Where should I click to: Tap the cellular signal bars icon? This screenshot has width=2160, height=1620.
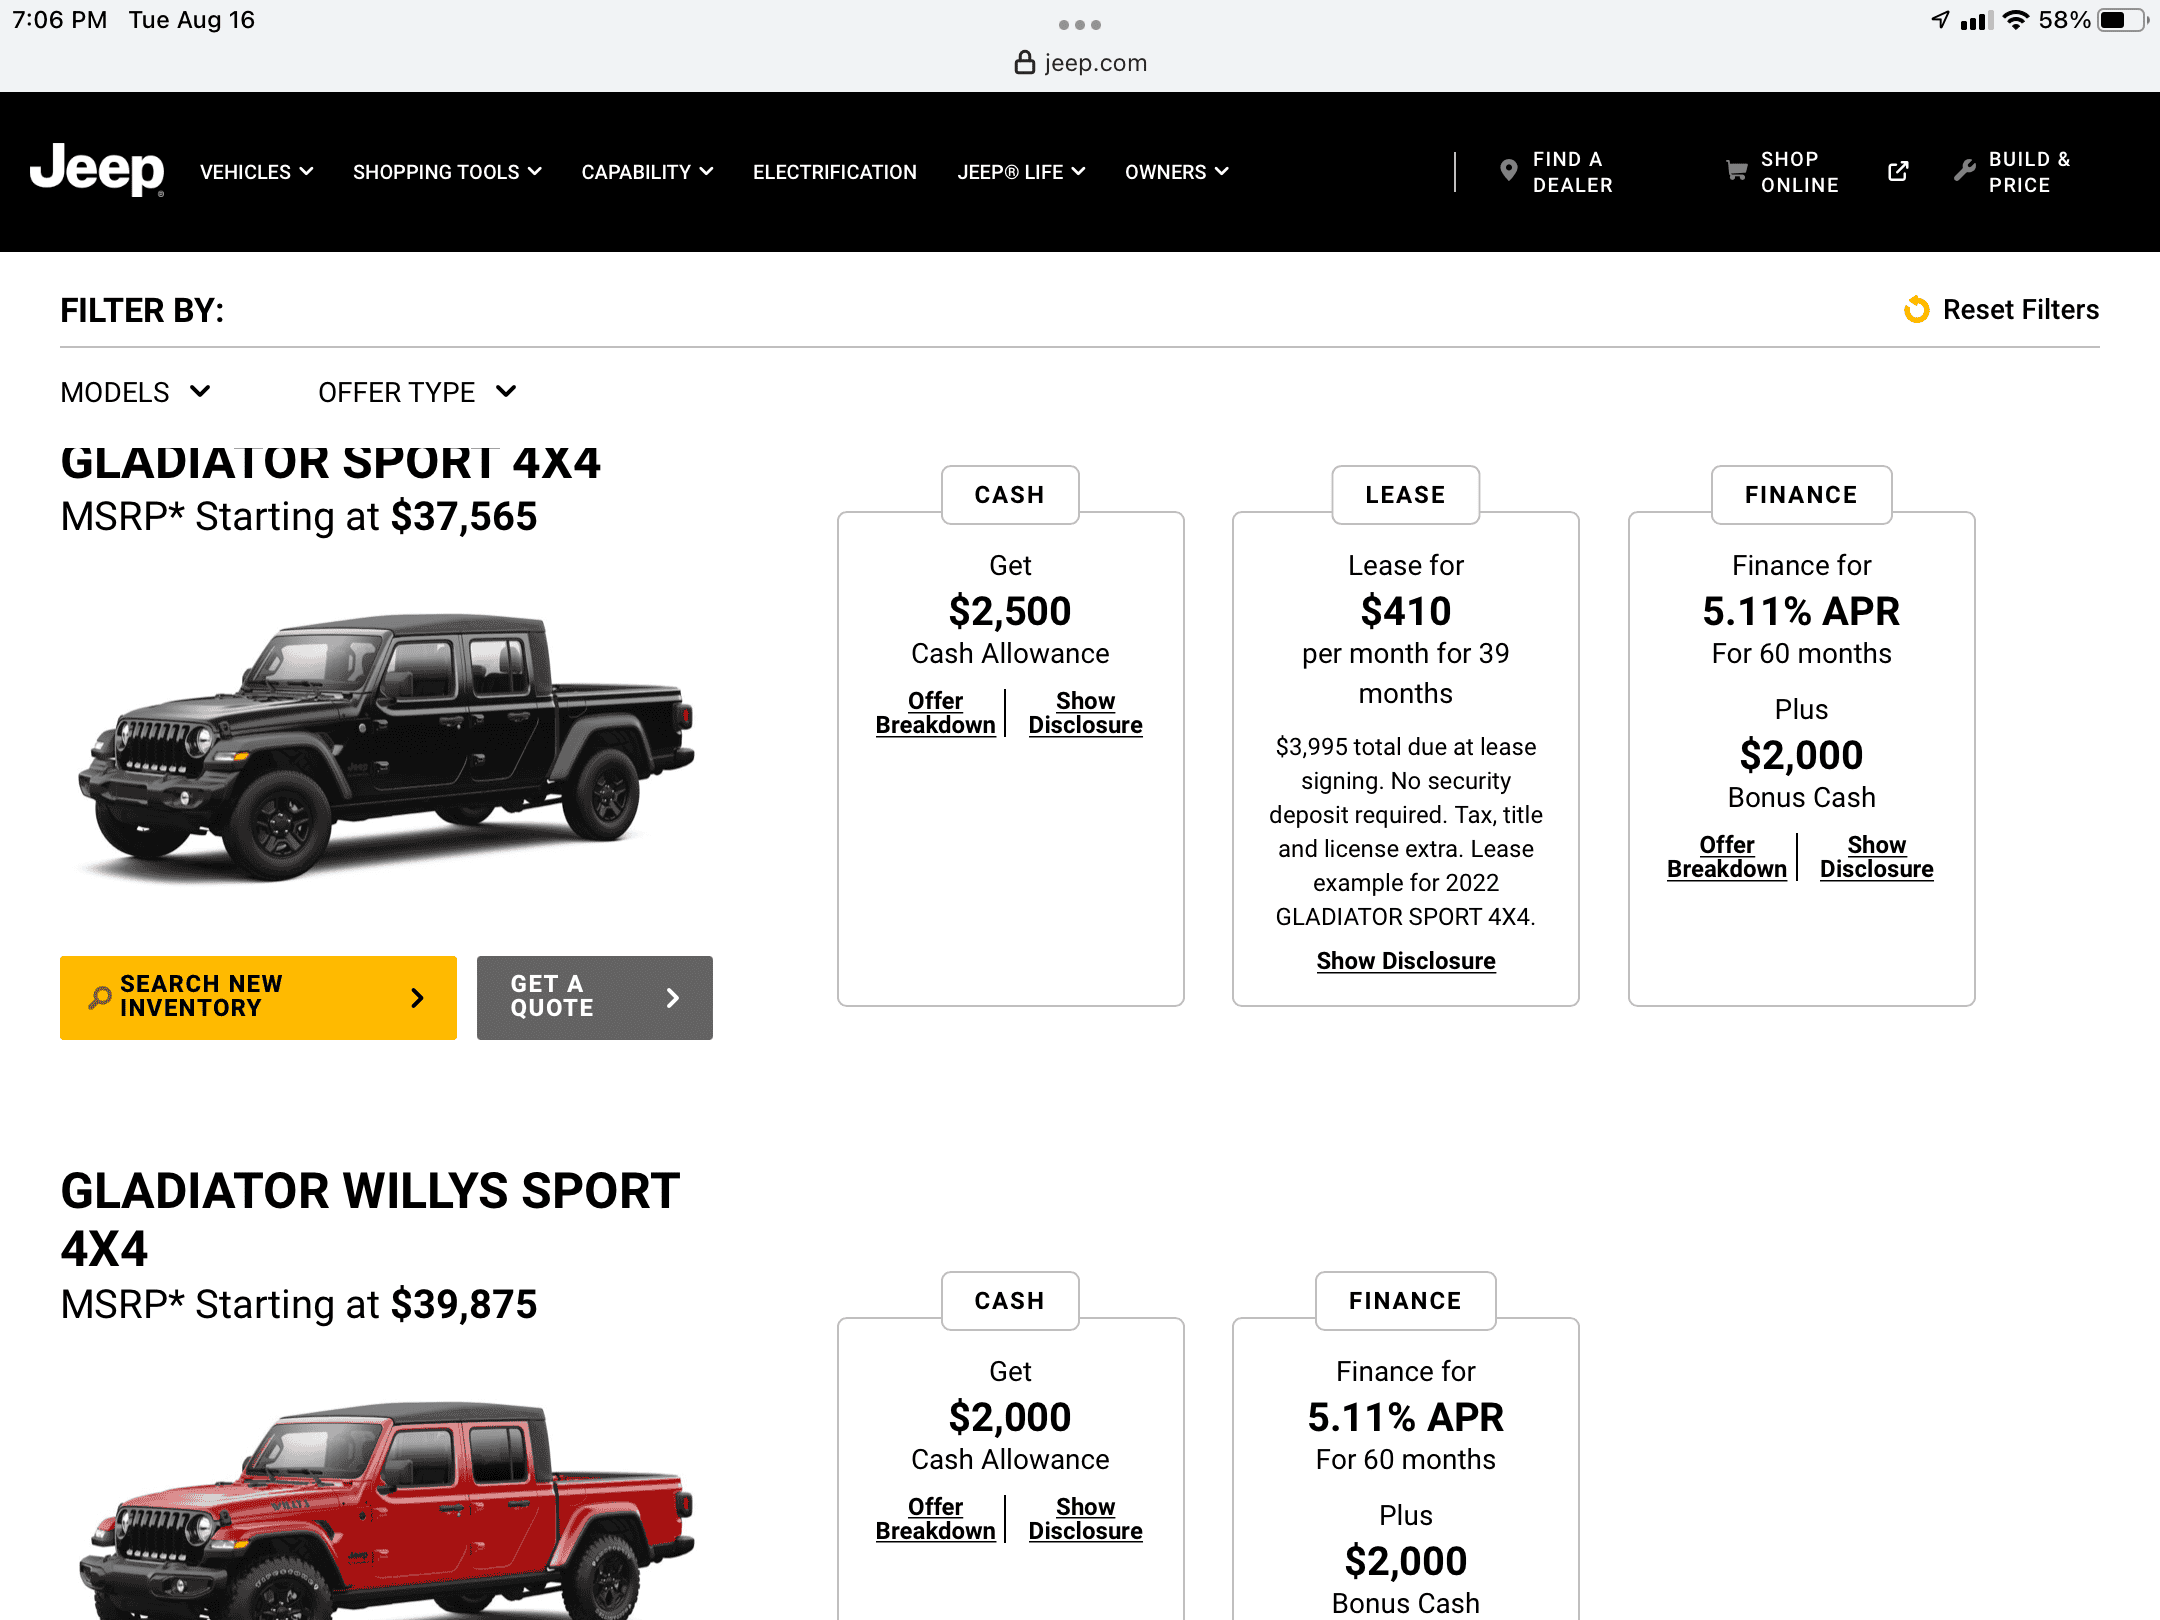point(1976,20)
